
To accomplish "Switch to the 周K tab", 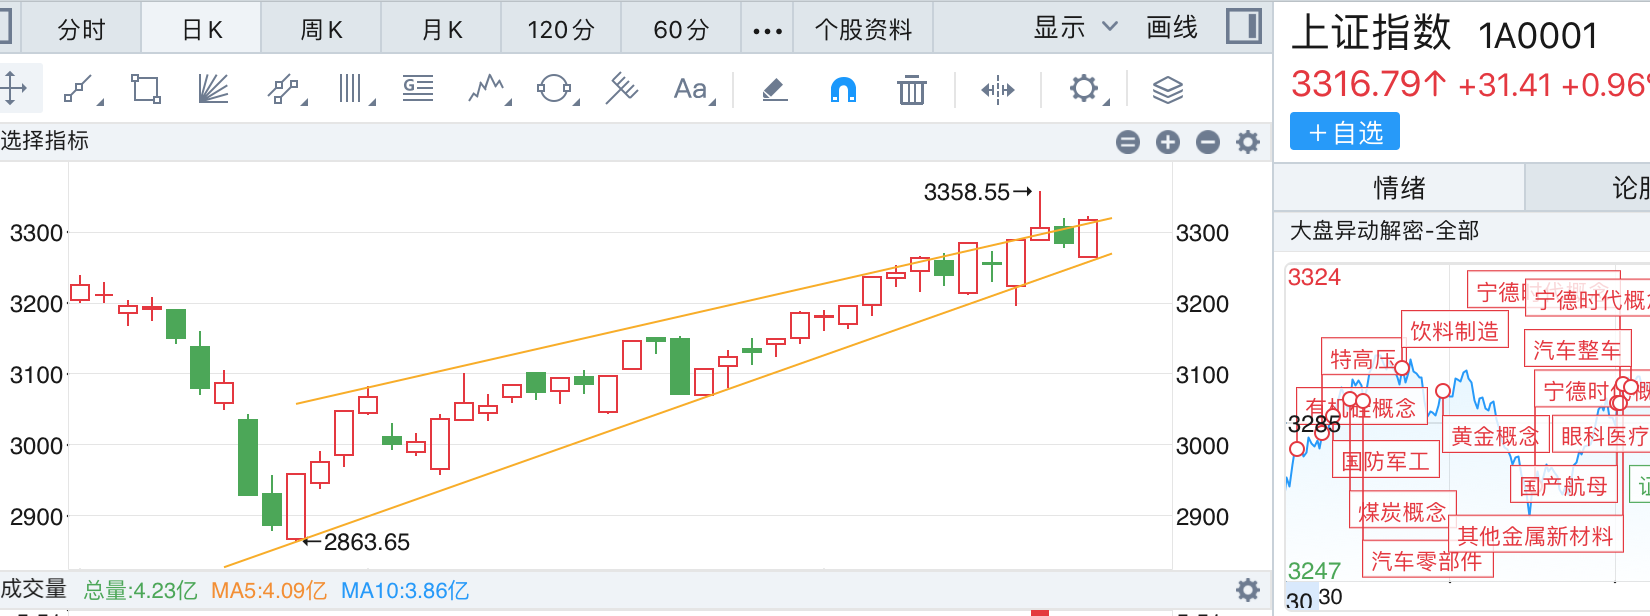I will pos(321,30).
